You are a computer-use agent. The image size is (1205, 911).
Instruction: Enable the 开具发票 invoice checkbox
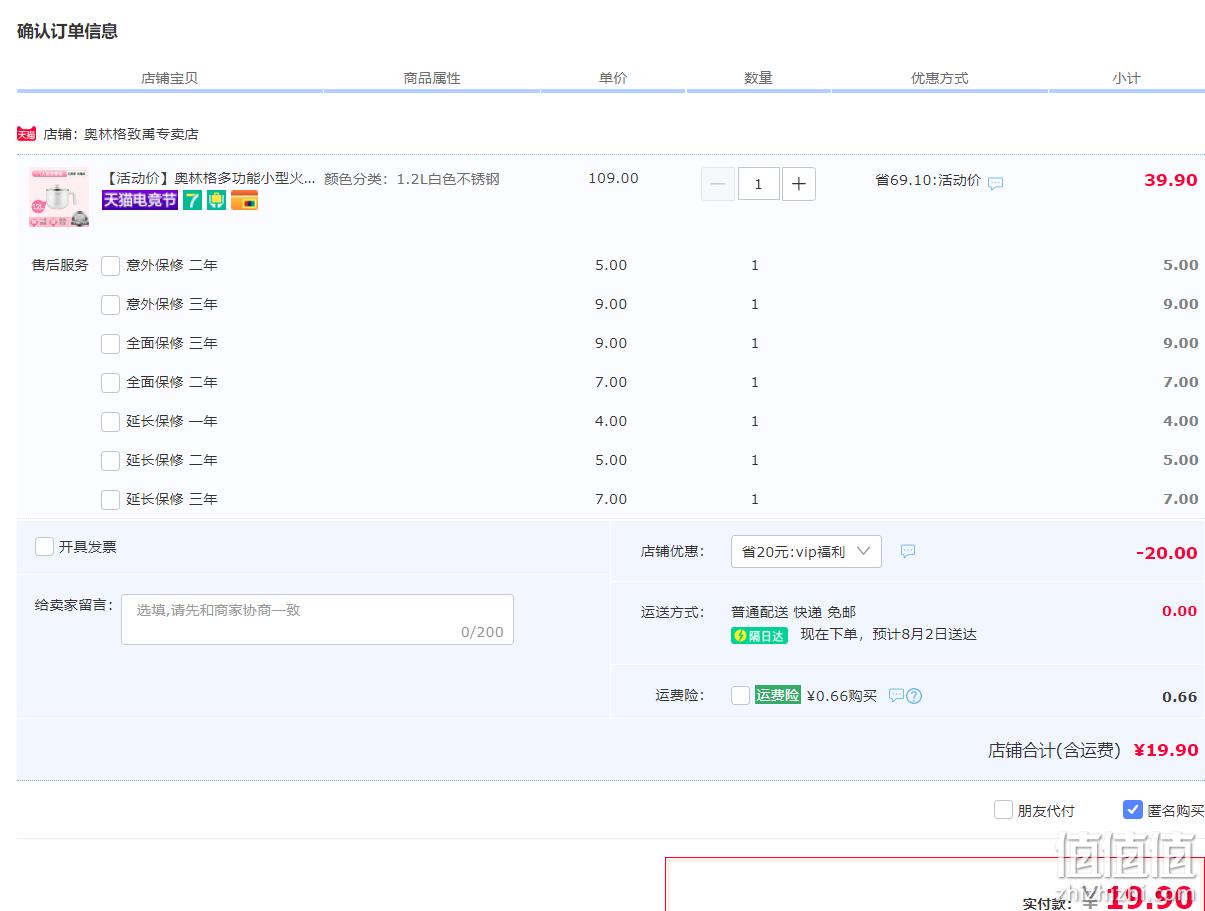click(45, 547)
